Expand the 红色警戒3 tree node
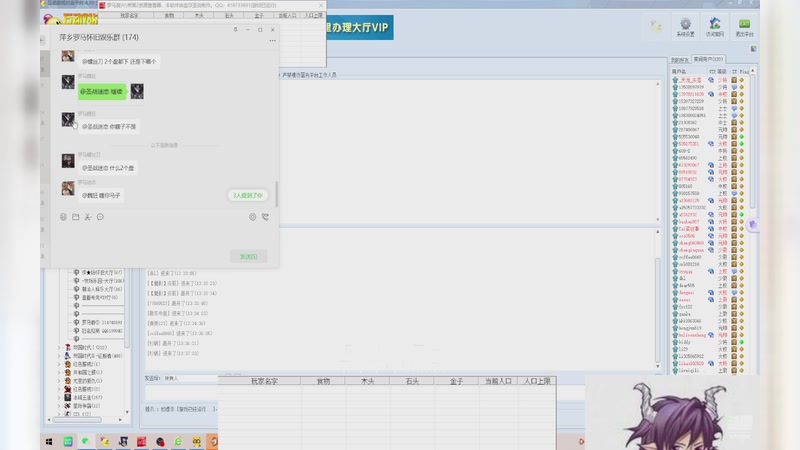 [x=59, y=389]
